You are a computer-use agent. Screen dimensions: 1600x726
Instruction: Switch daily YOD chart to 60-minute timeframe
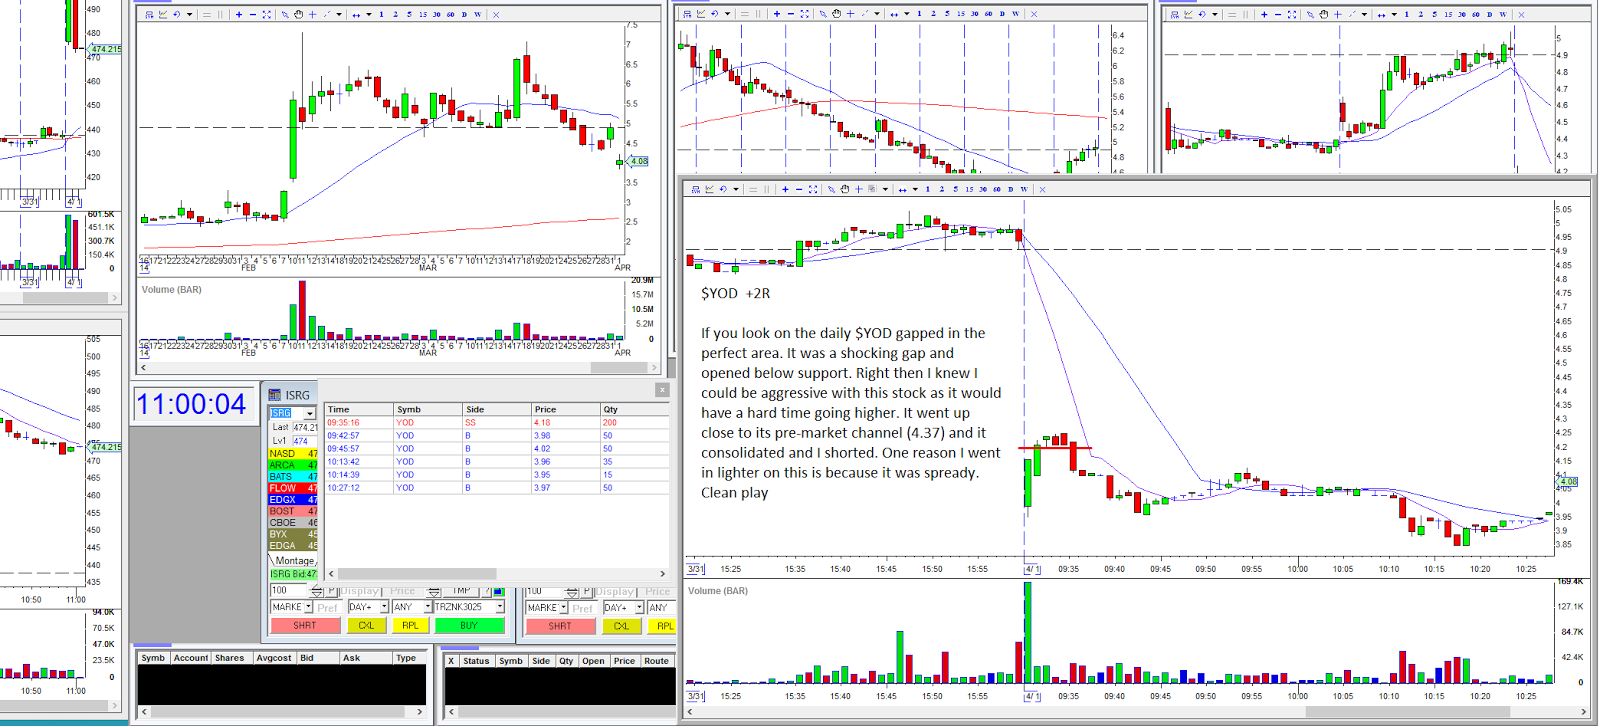450,14
